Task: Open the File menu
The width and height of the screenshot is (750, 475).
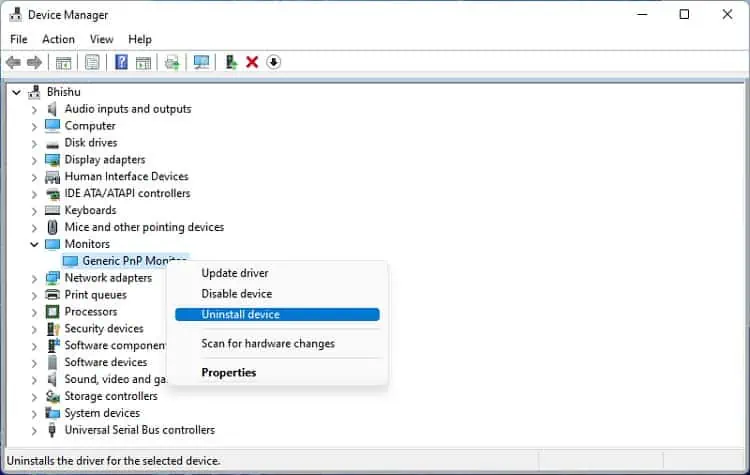Action: 19,39
